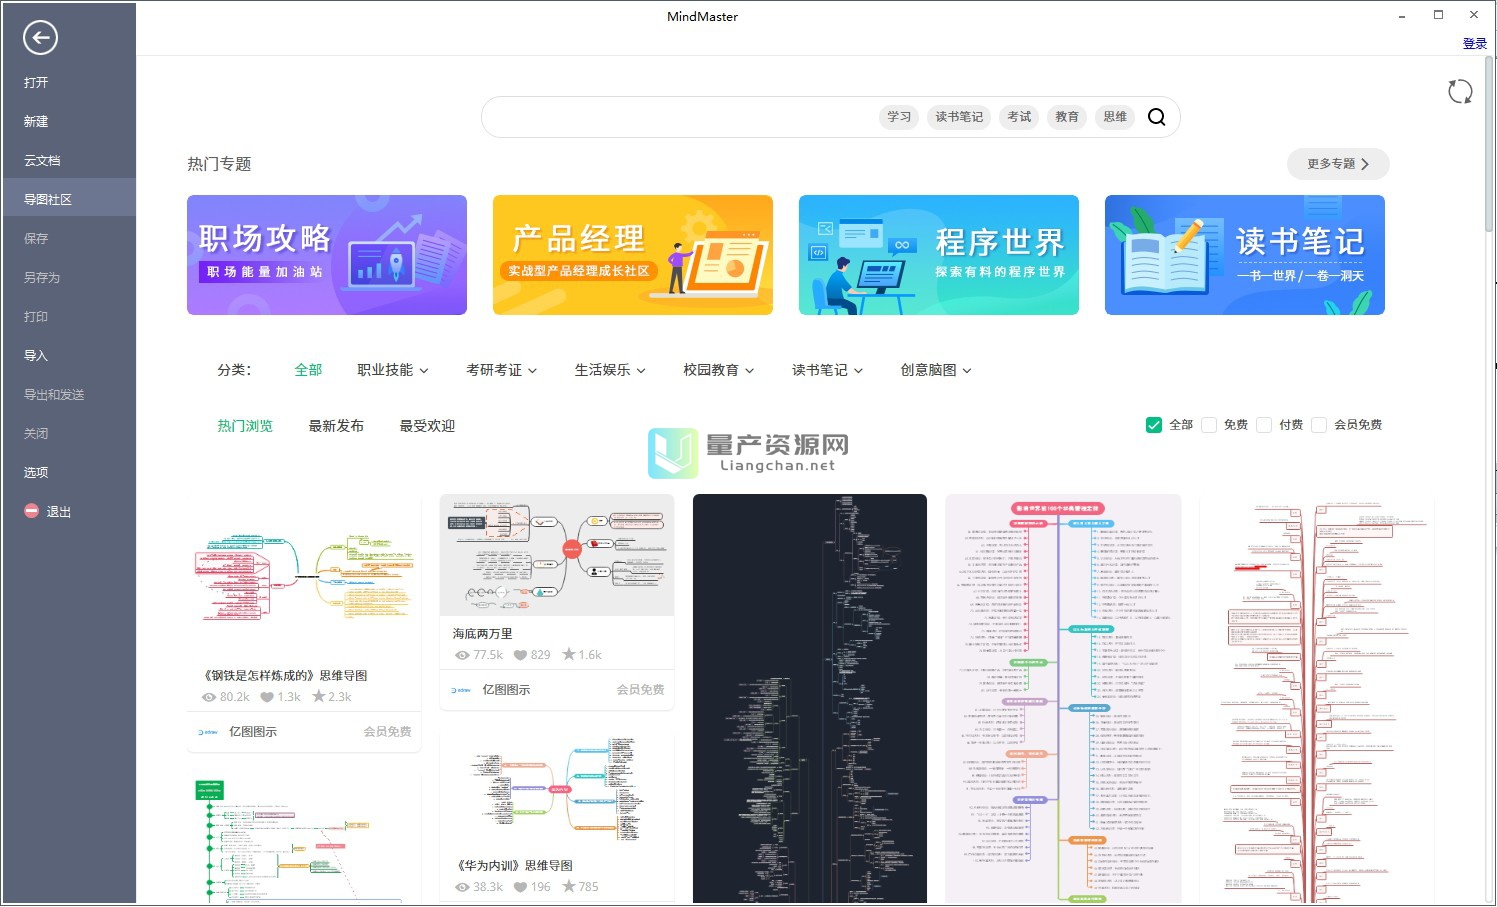
Task: Tick the 全部 filter checkbox
Action: pos(1153,425)
